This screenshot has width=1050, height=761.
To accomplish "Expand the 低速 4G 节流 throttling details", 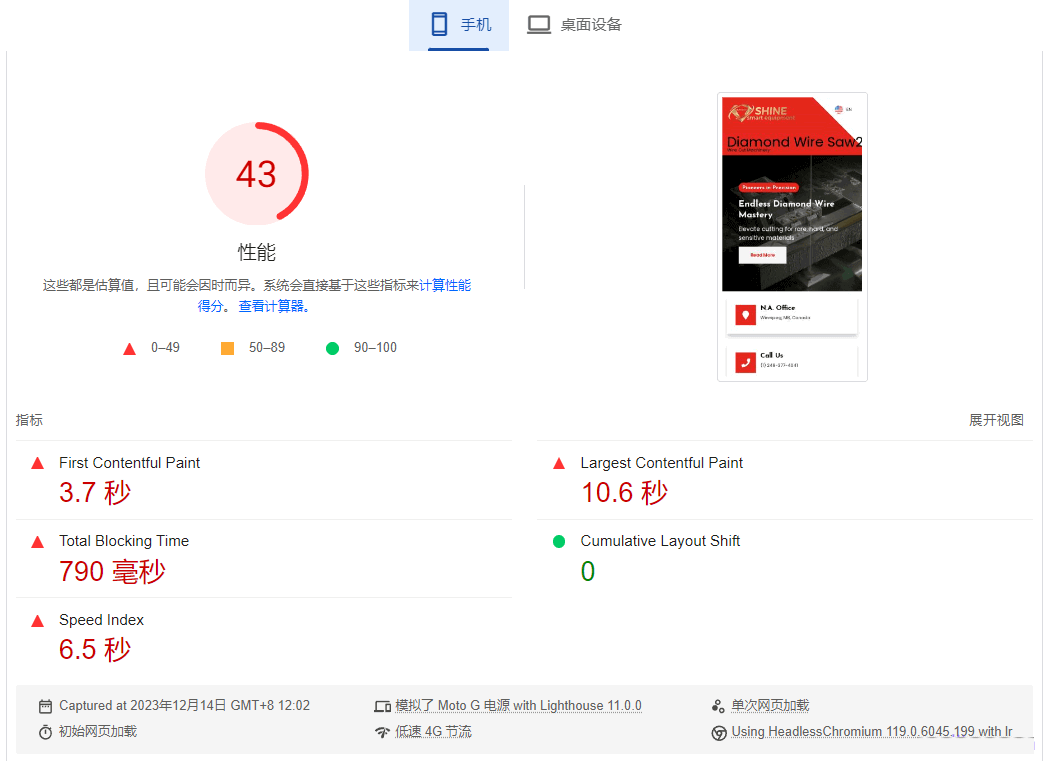I will (433, 732).
